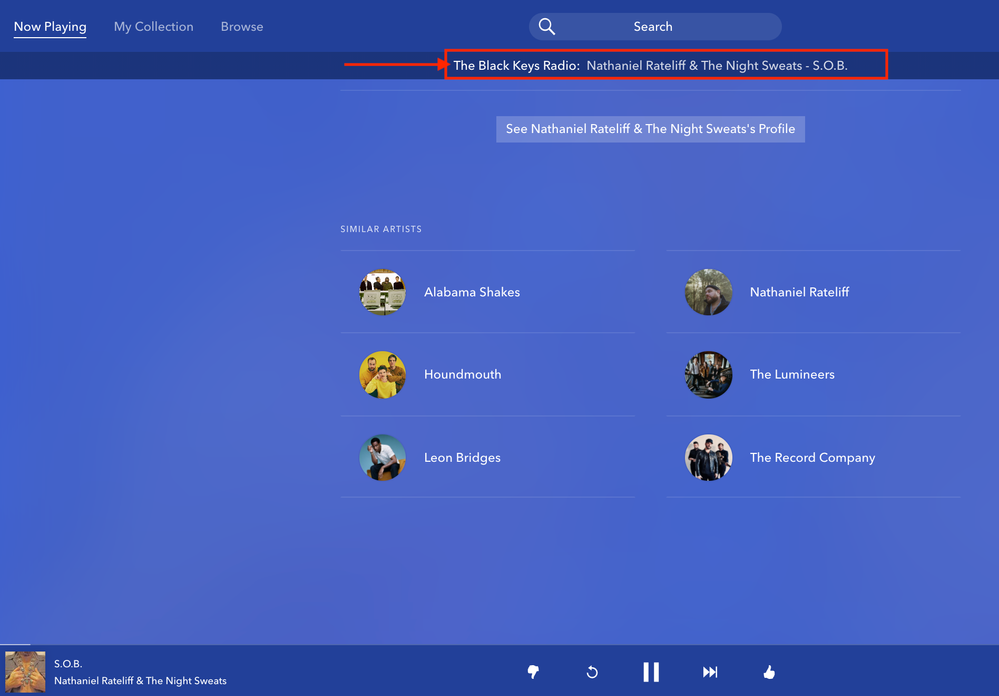This screenshot has height=696, width=999.
Task: Go to the Browse tab
Action: [x=242, y=27]
